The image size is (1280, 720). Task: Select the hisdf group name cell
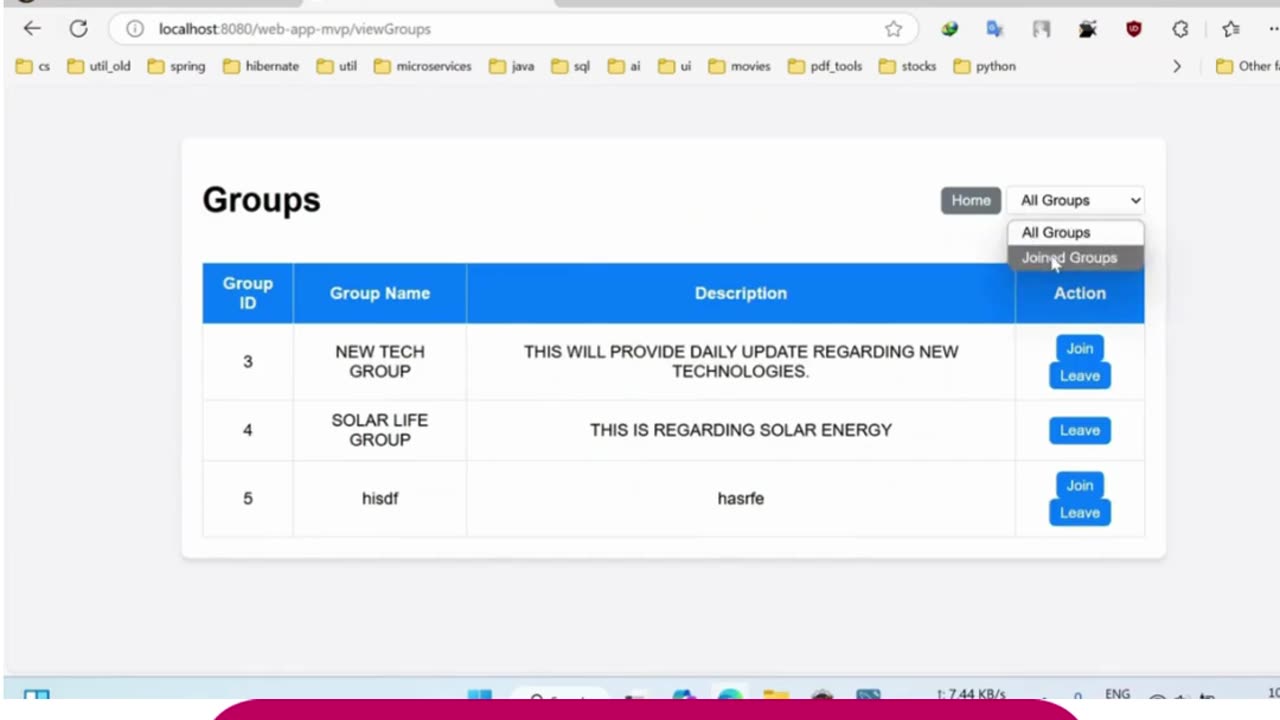click(380, 498)
